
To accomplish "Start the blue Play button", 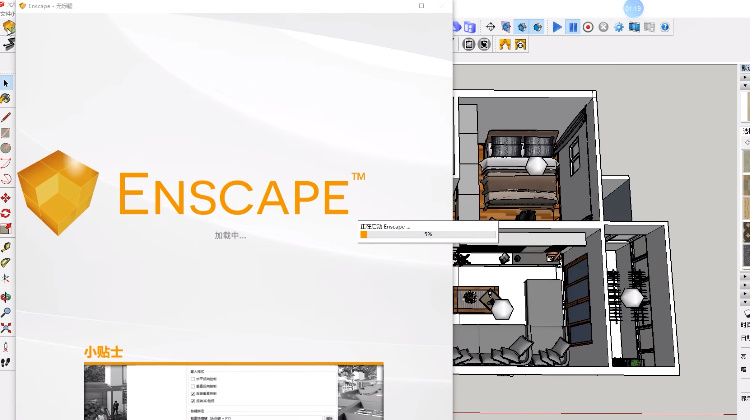I will pyautogui.click(x=557, y=27).
